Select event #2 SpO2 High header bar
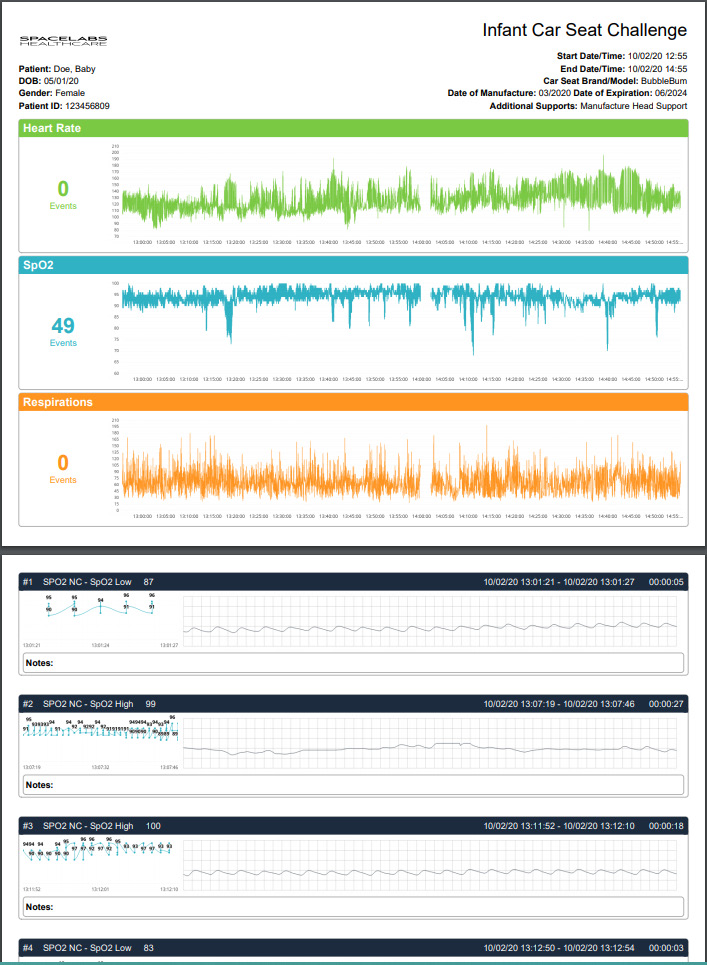The image size is (707, 965). 353,704
